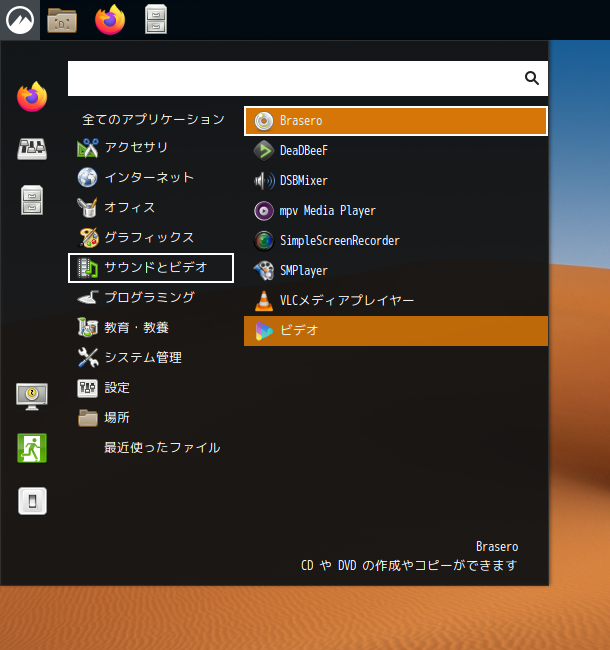Launch the ビデオ application
610x650 pixels.
(396, 331)
